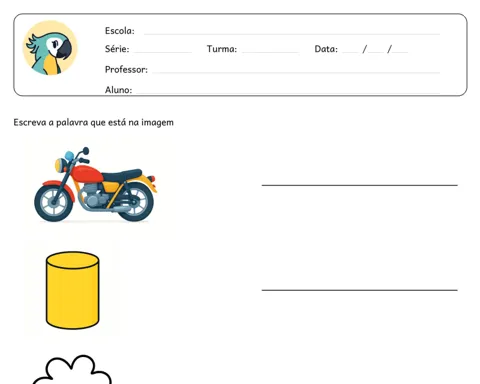Click the motorcycle's red fuel tank
Image resolution: width=480 pixels, height=384 pixels.
point(87,173)
